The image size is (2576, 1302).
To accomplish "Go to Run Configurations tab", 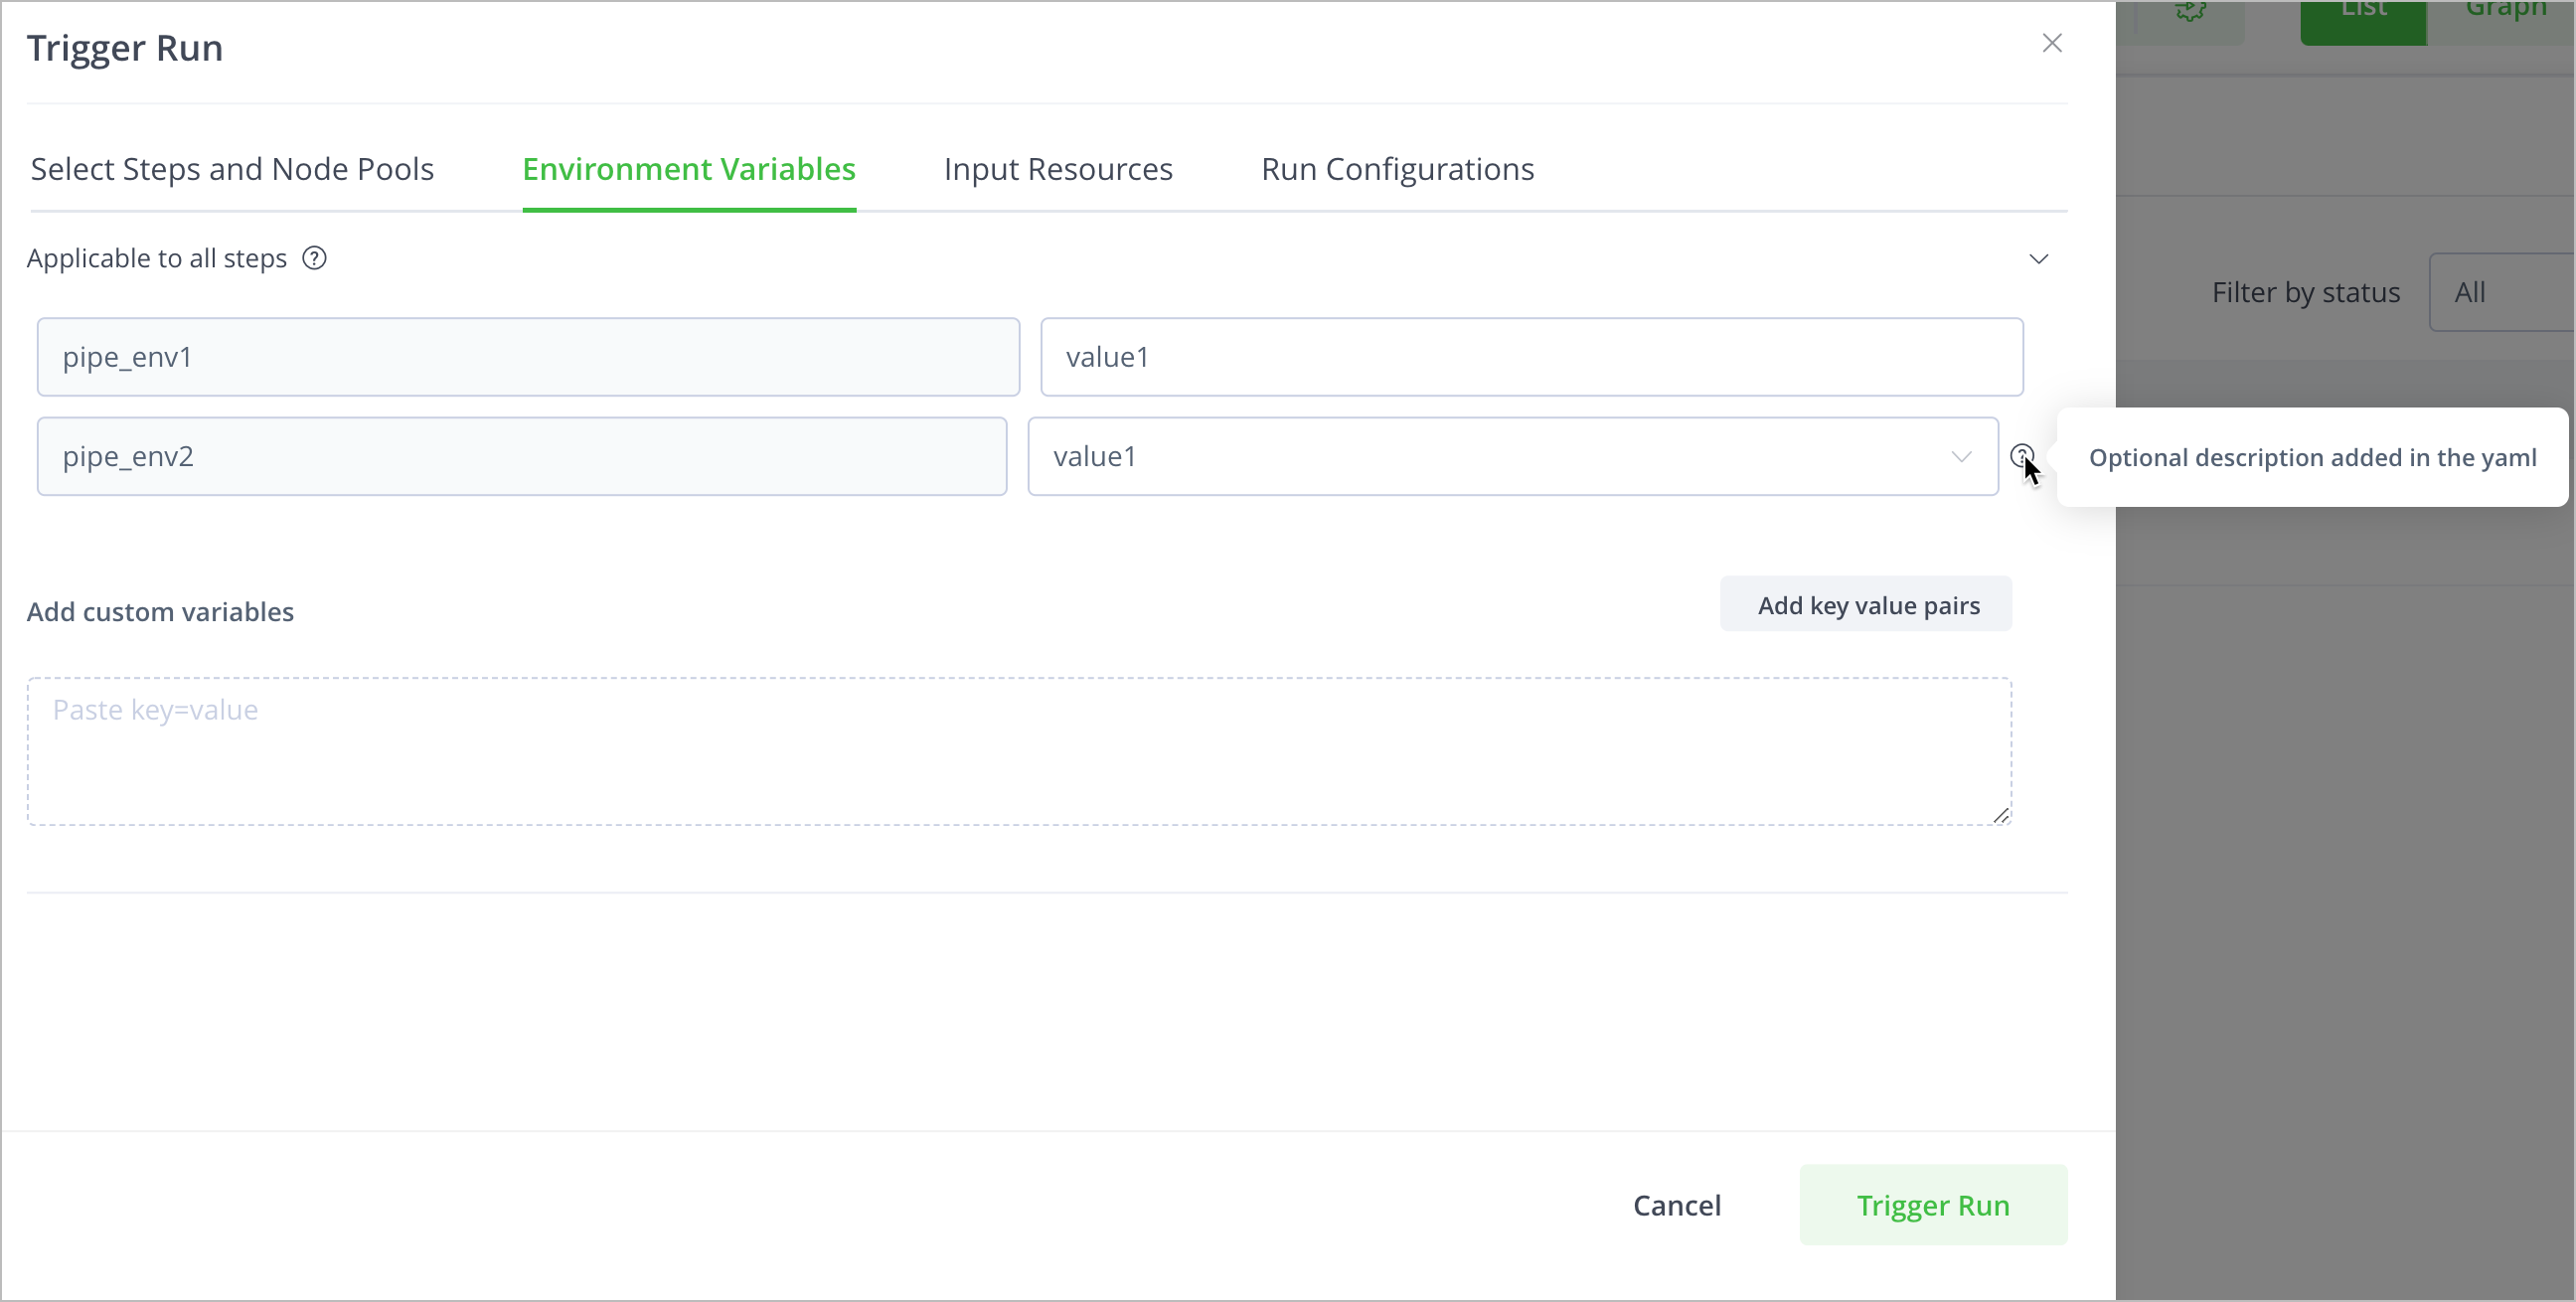I will tap(1397, 169).
